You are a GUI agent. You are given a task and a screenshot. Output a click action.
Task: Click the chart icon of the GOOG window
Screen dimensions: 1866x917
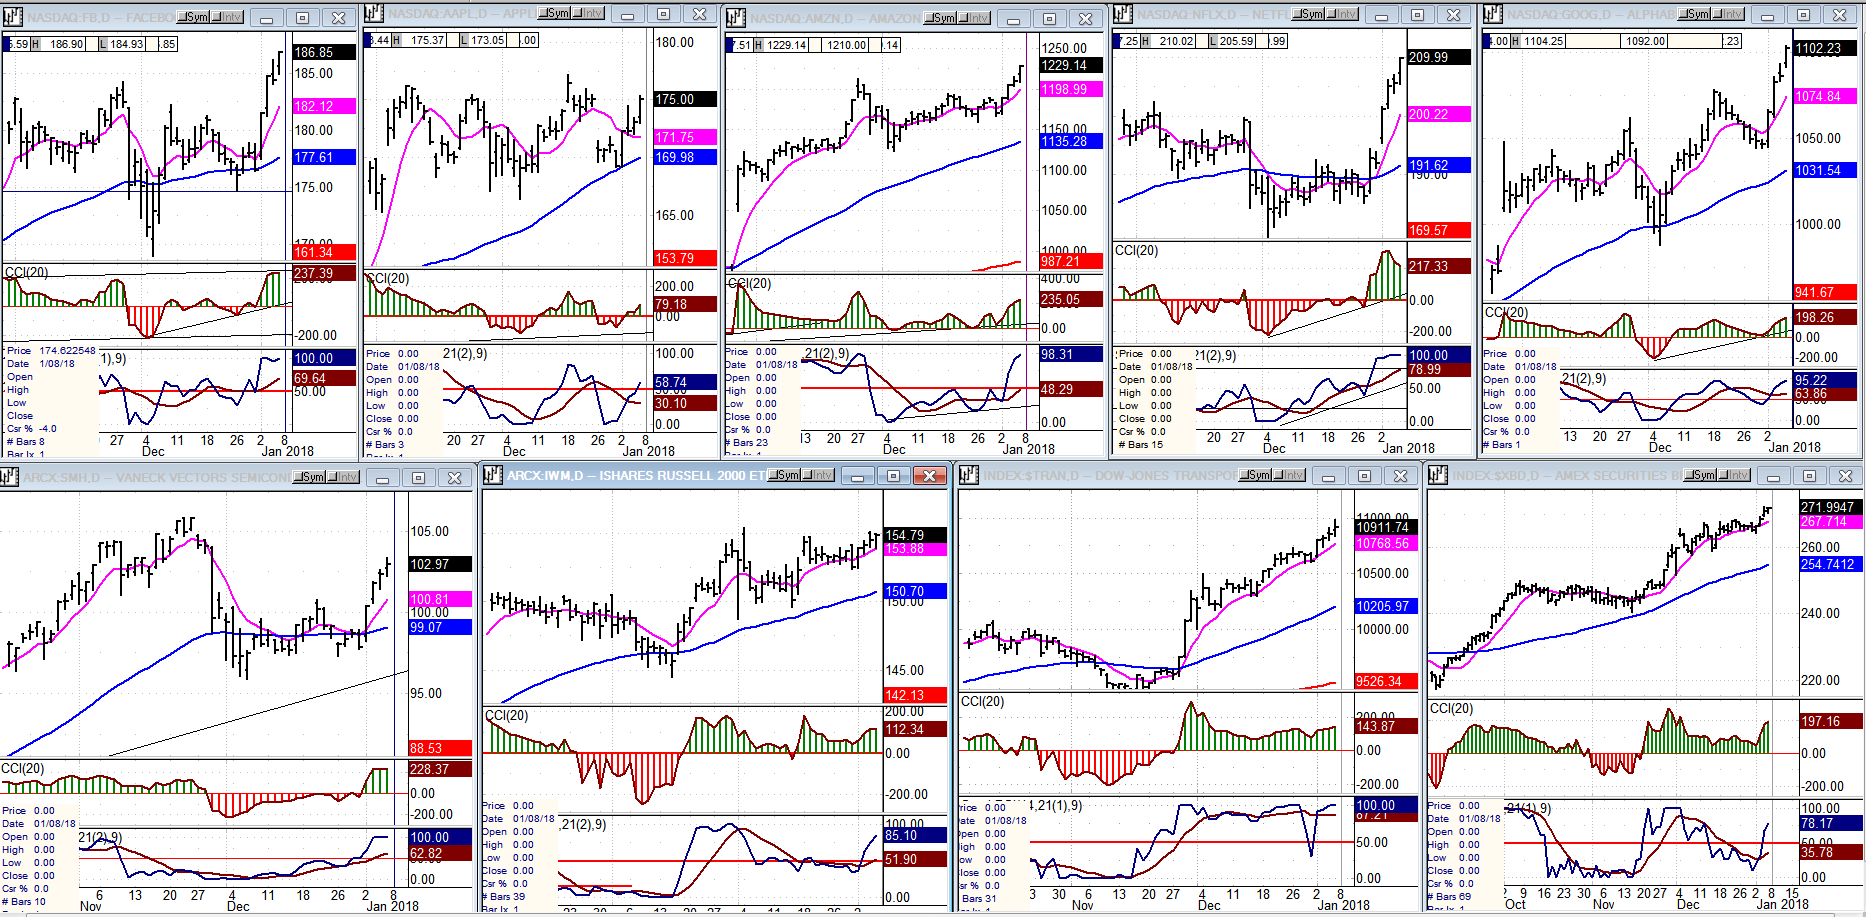1493,14
